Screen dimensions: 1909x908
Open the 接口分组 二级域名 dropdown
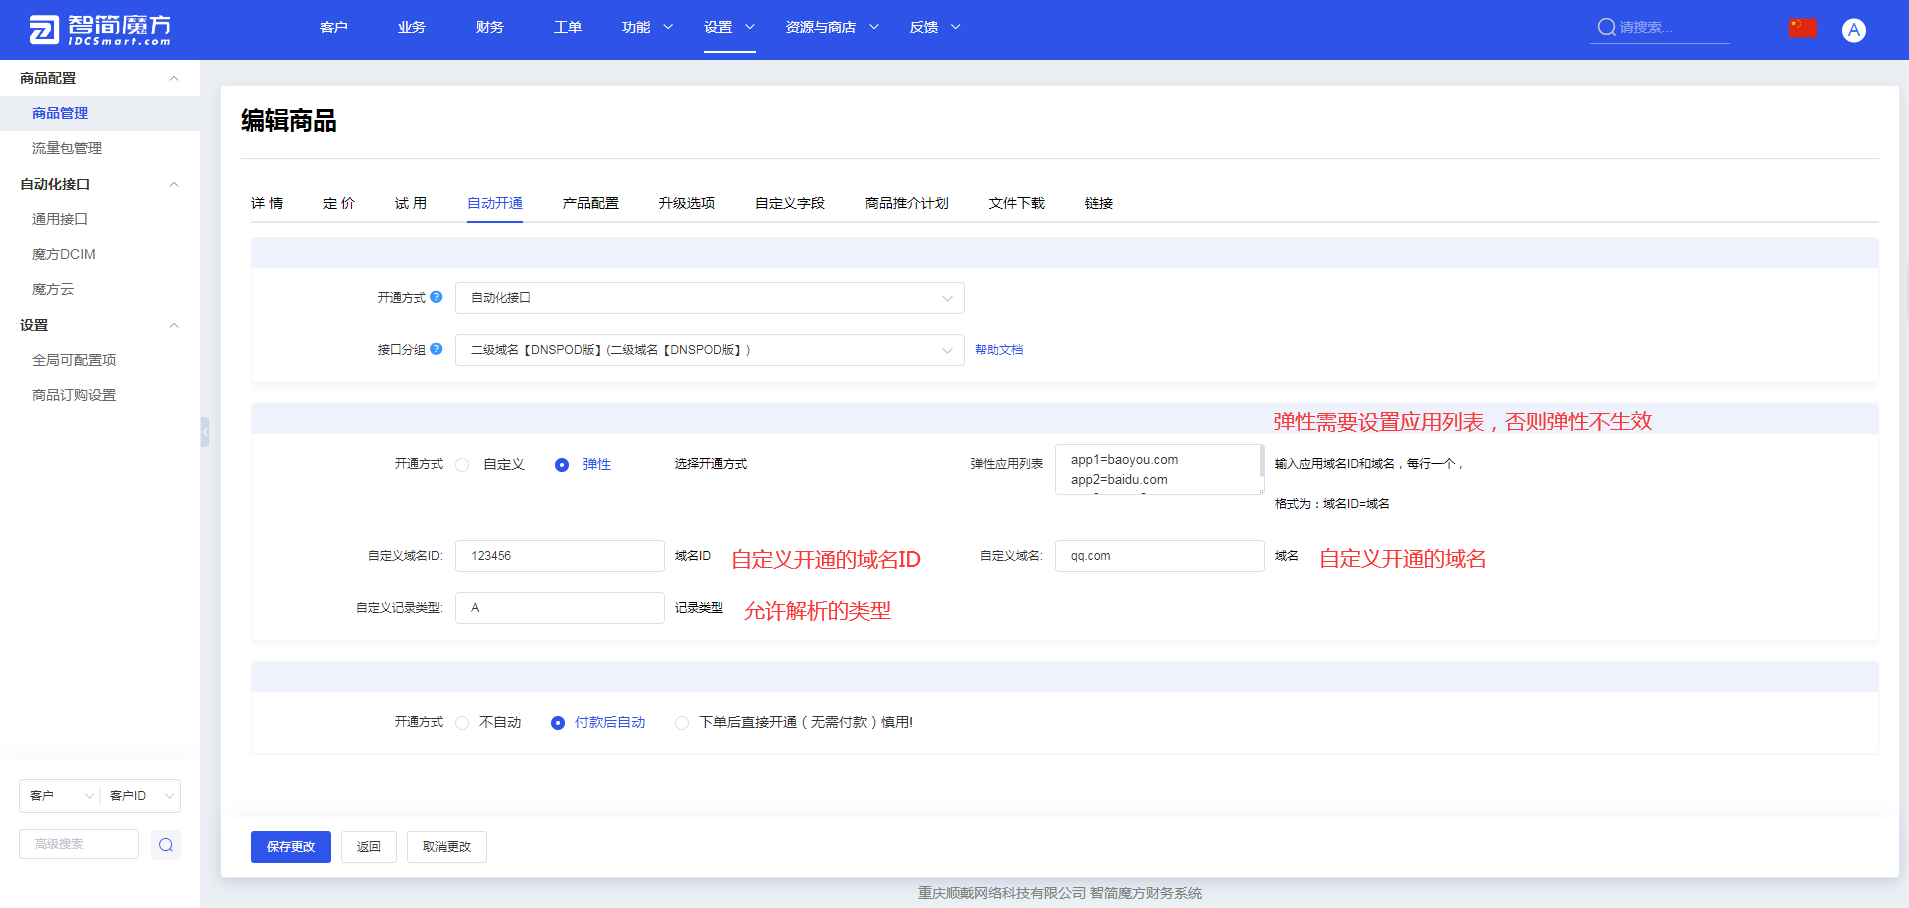710,350
